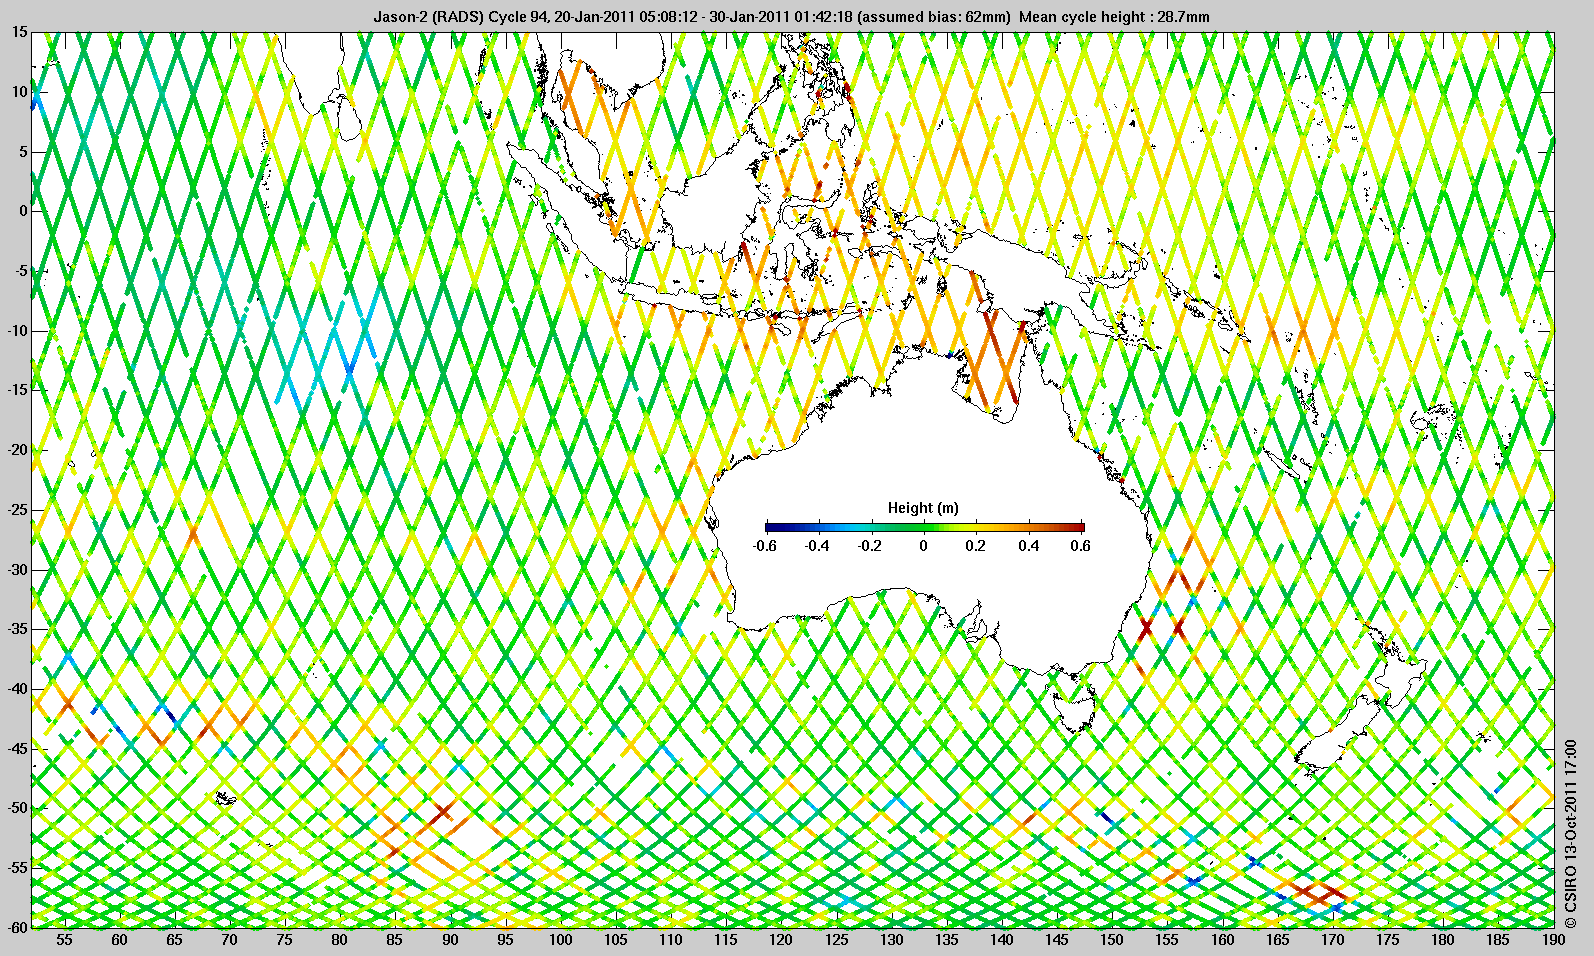Click latitude axis label -45

pyautogui.click(x=18, y=748)
